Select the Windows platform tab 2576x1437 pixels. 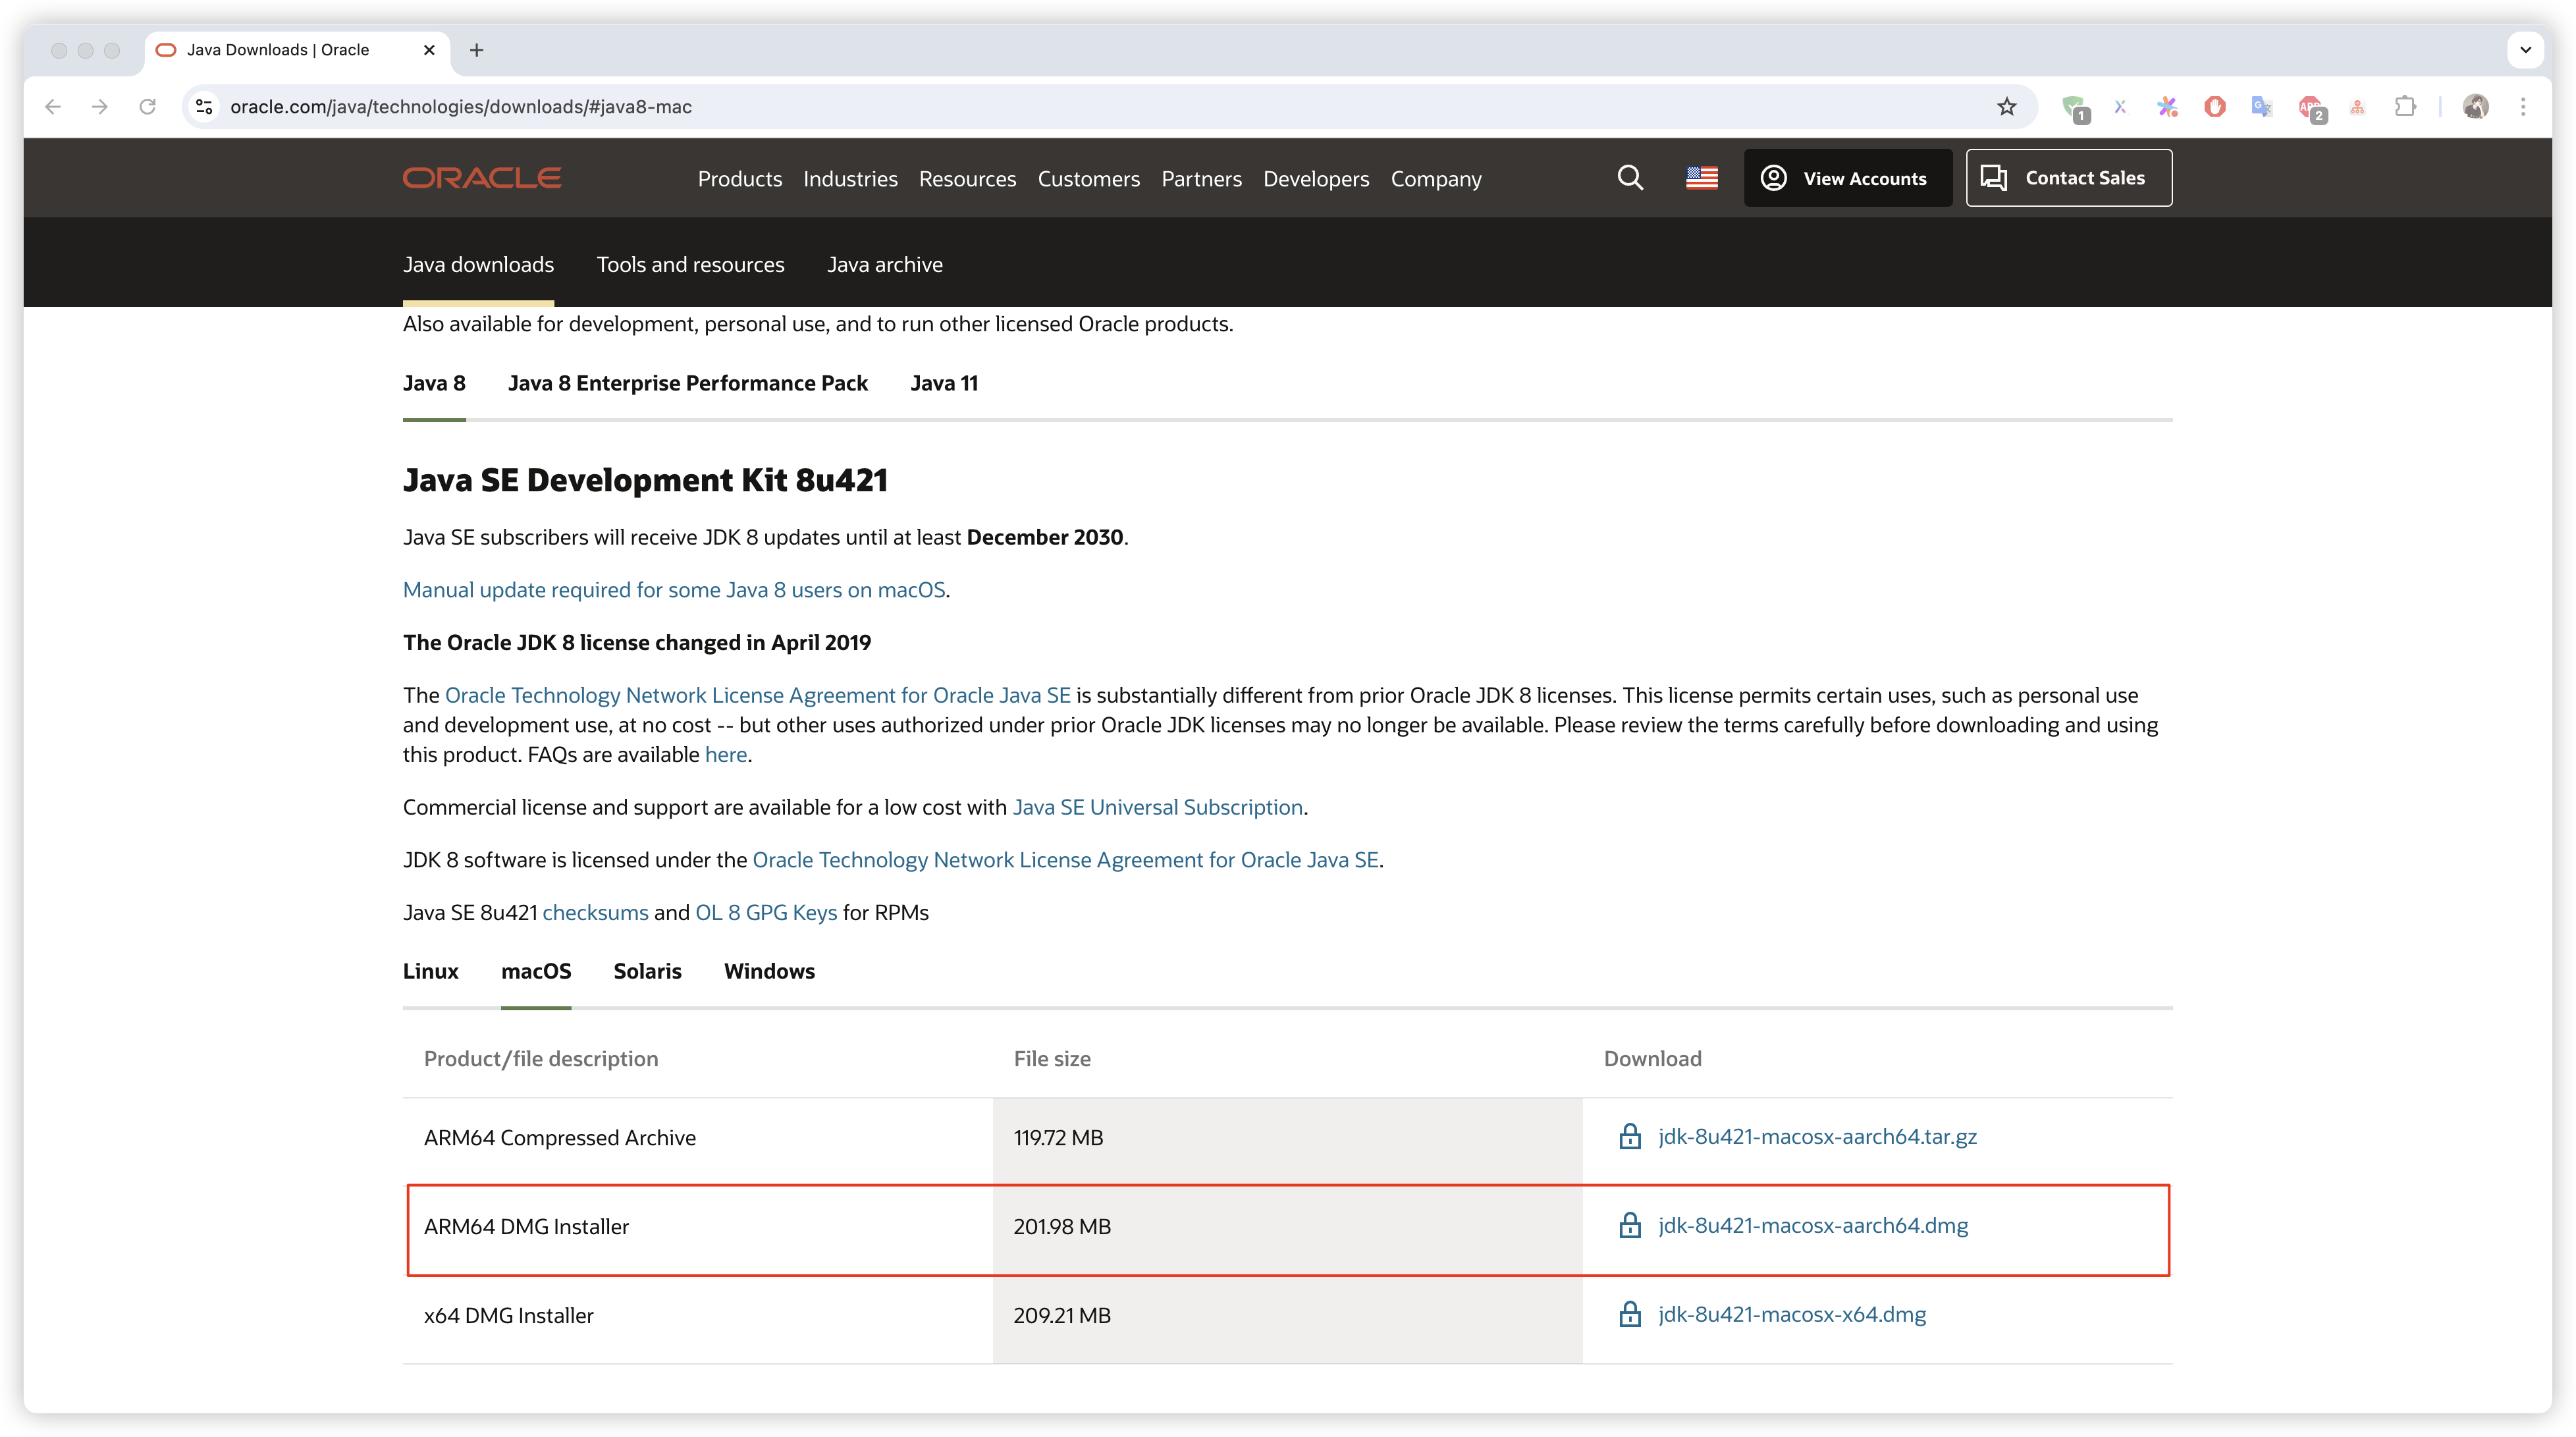point(768,971)
